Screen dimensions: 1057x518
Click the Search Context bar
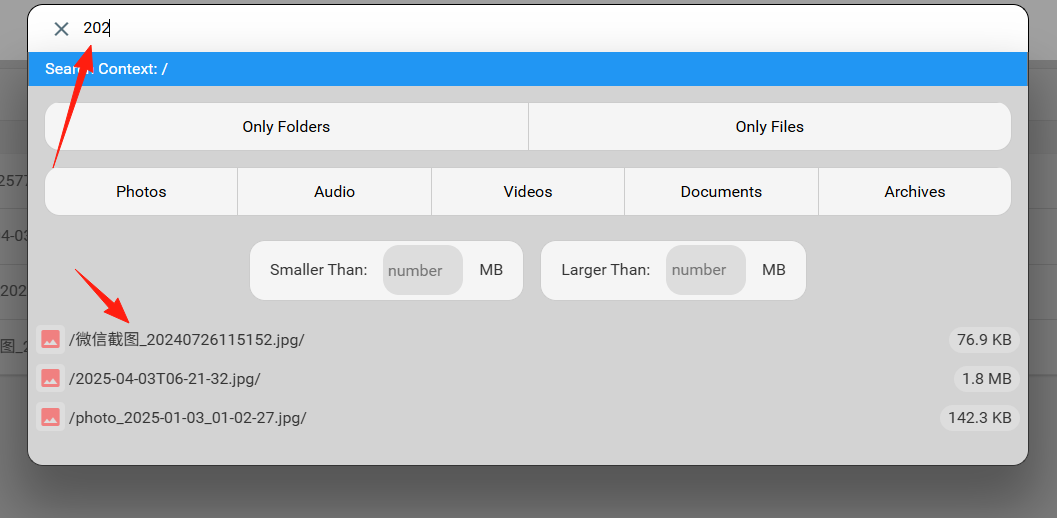(528, 69)
